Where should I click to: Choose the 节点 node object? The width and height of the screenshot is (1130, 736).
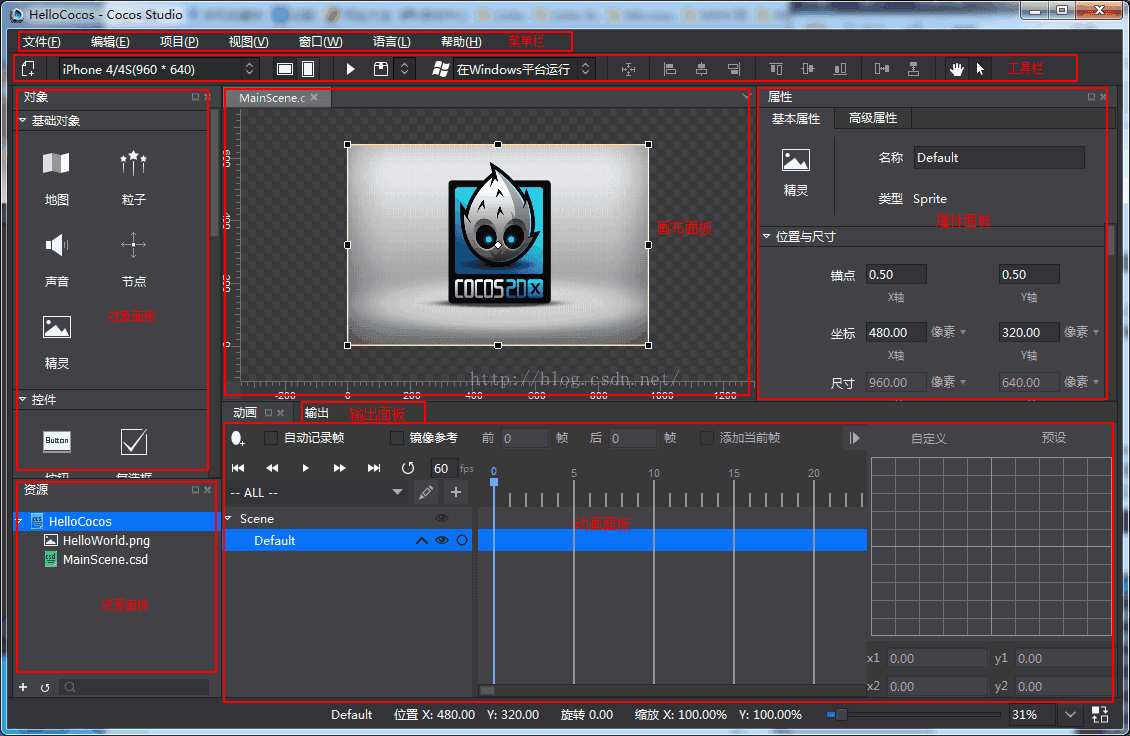(x=133, y=260)
